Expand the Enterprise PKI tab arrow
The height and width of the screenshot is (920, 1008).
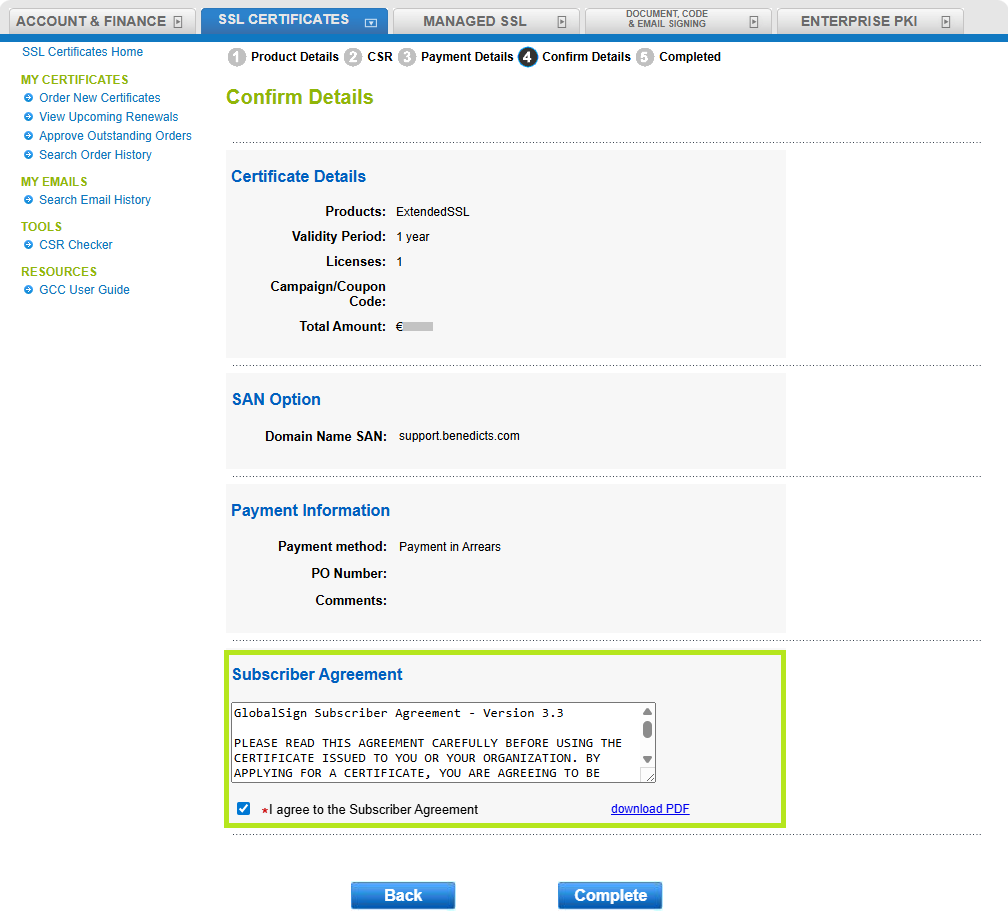pyautogui.click(x=945, y=22)
